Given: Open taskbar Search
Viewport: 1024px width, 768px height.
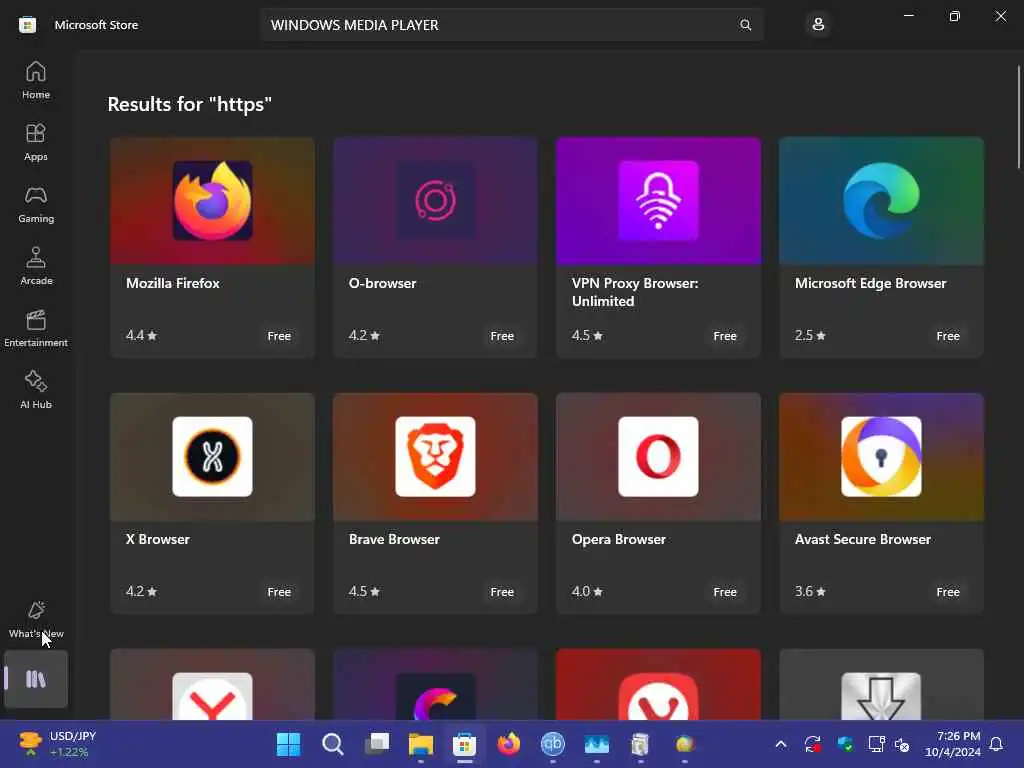Looking at the screenshot, I should click(x=332, y=744).
